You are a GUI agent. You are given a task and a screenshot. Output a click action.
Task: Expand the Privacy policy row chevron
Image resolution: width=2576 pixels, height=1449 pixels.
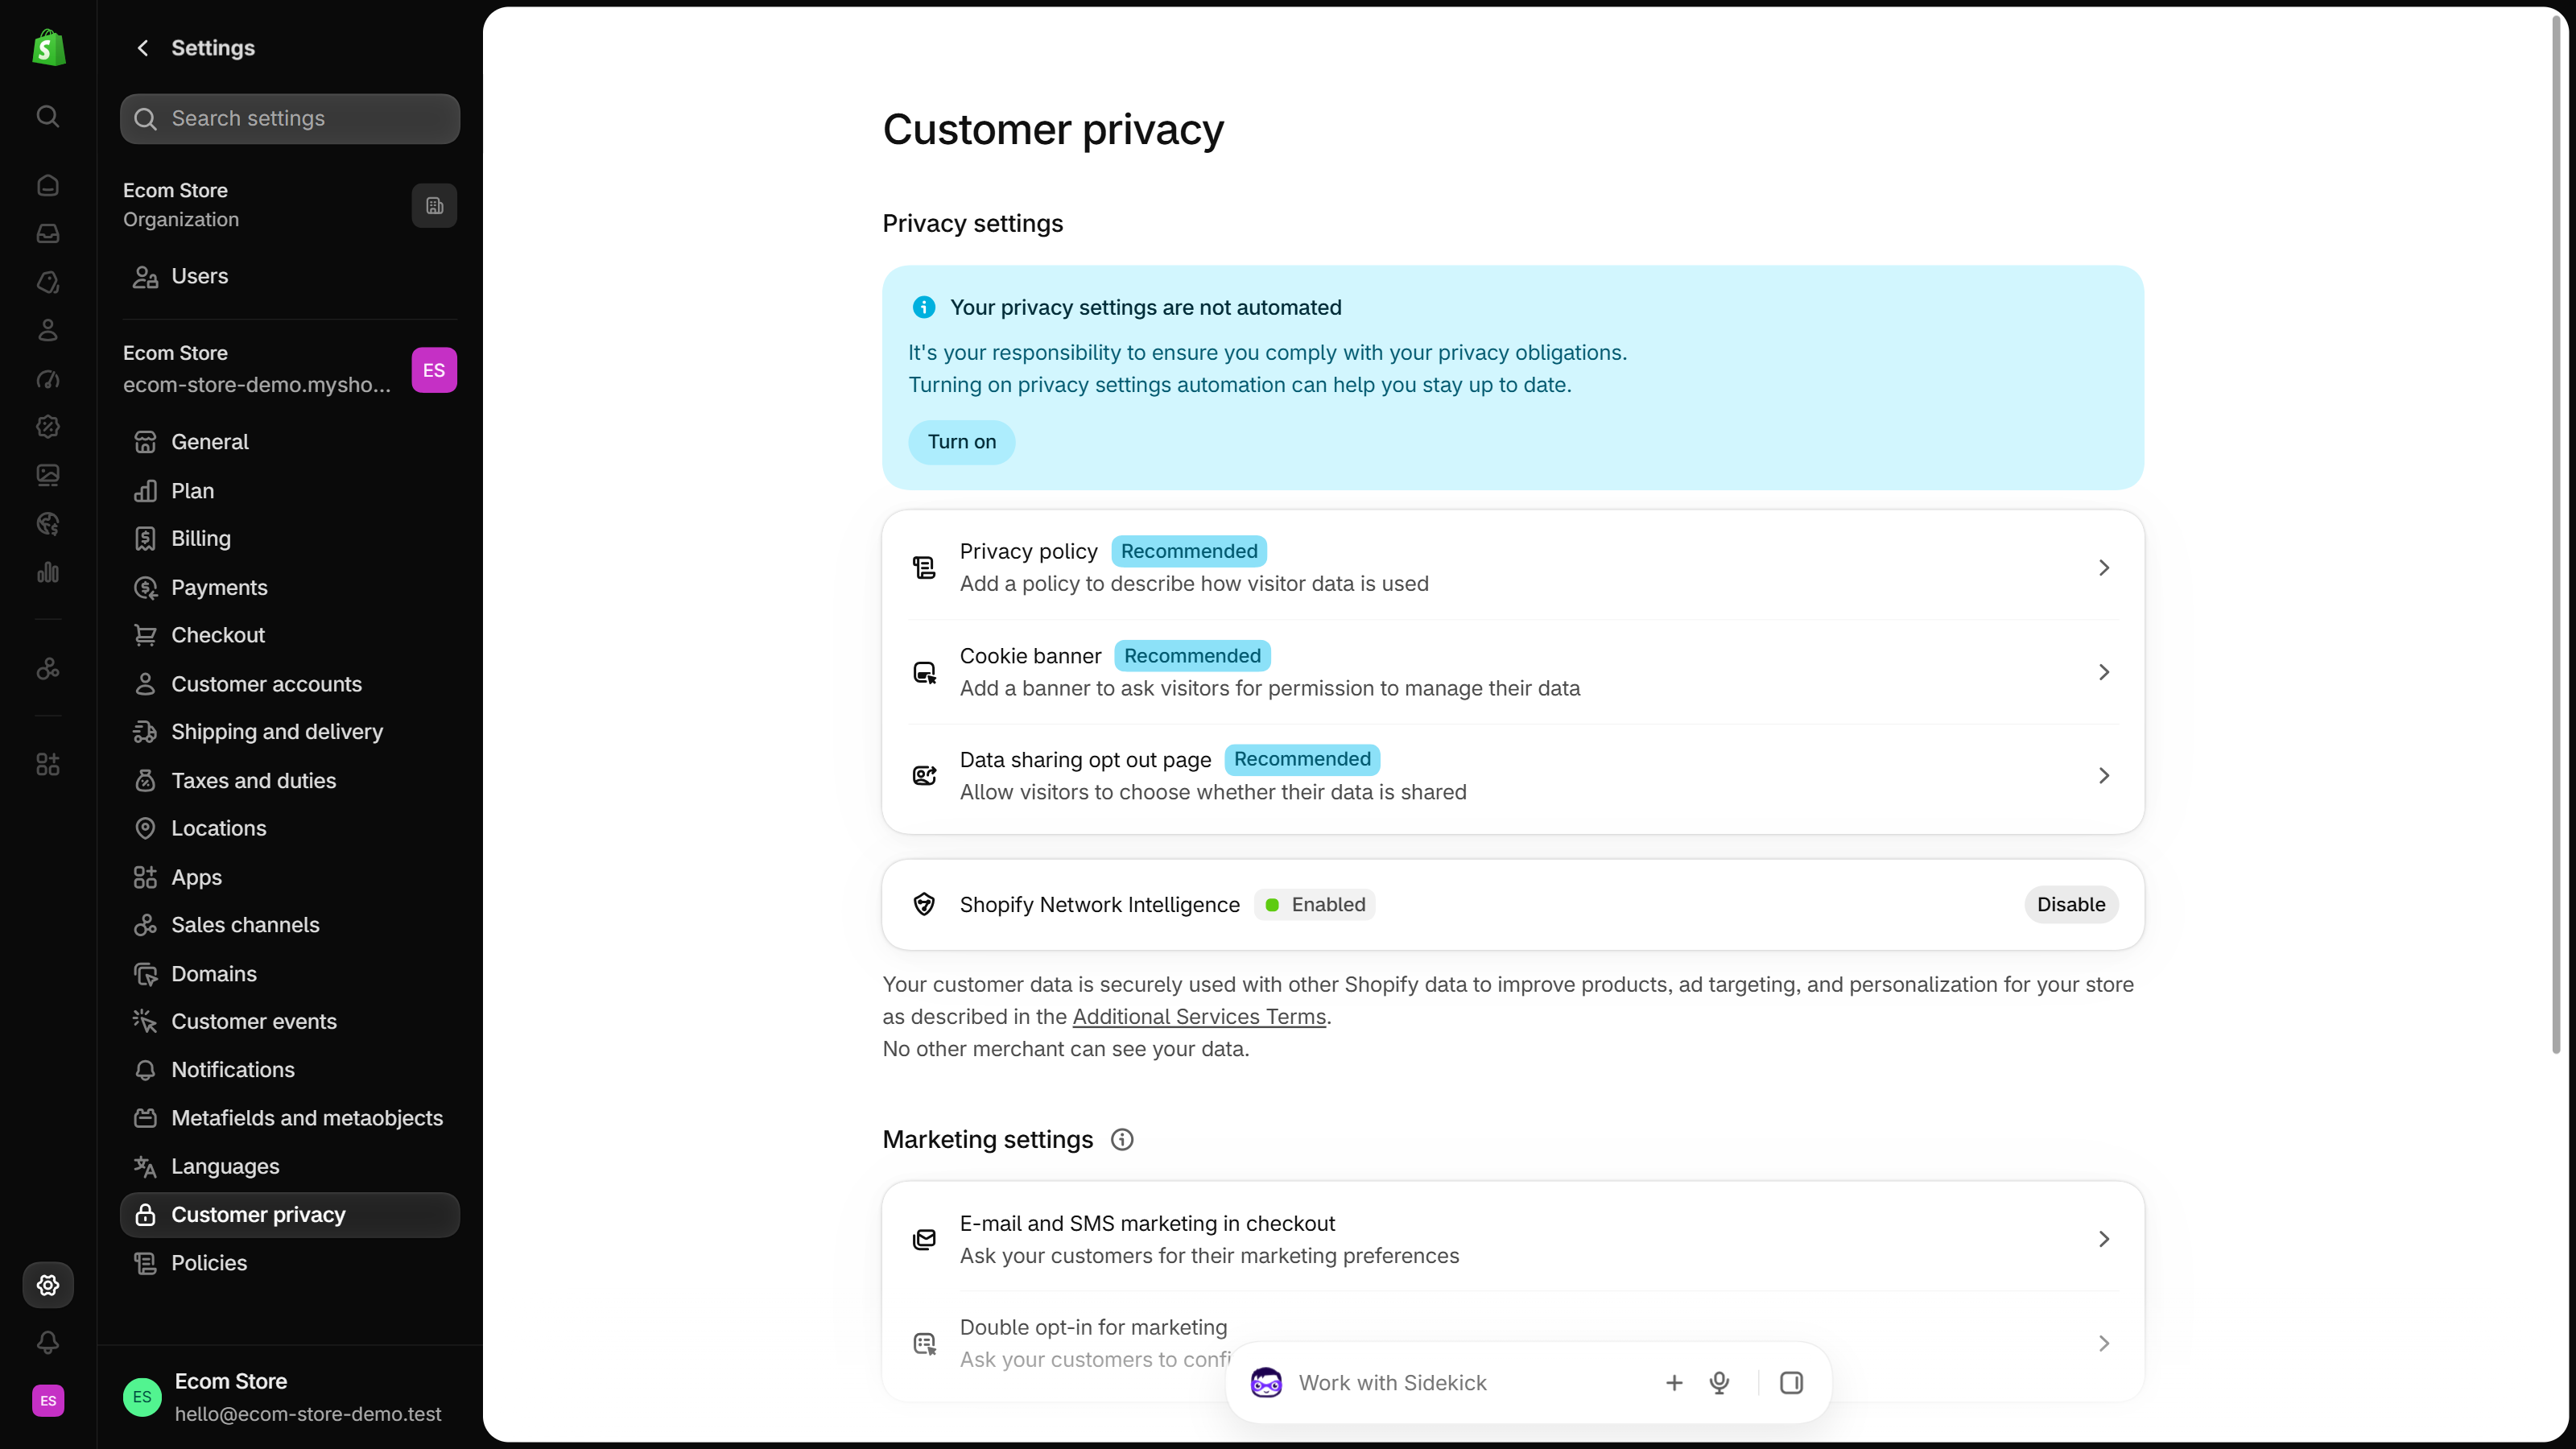tap(2104, 568)
